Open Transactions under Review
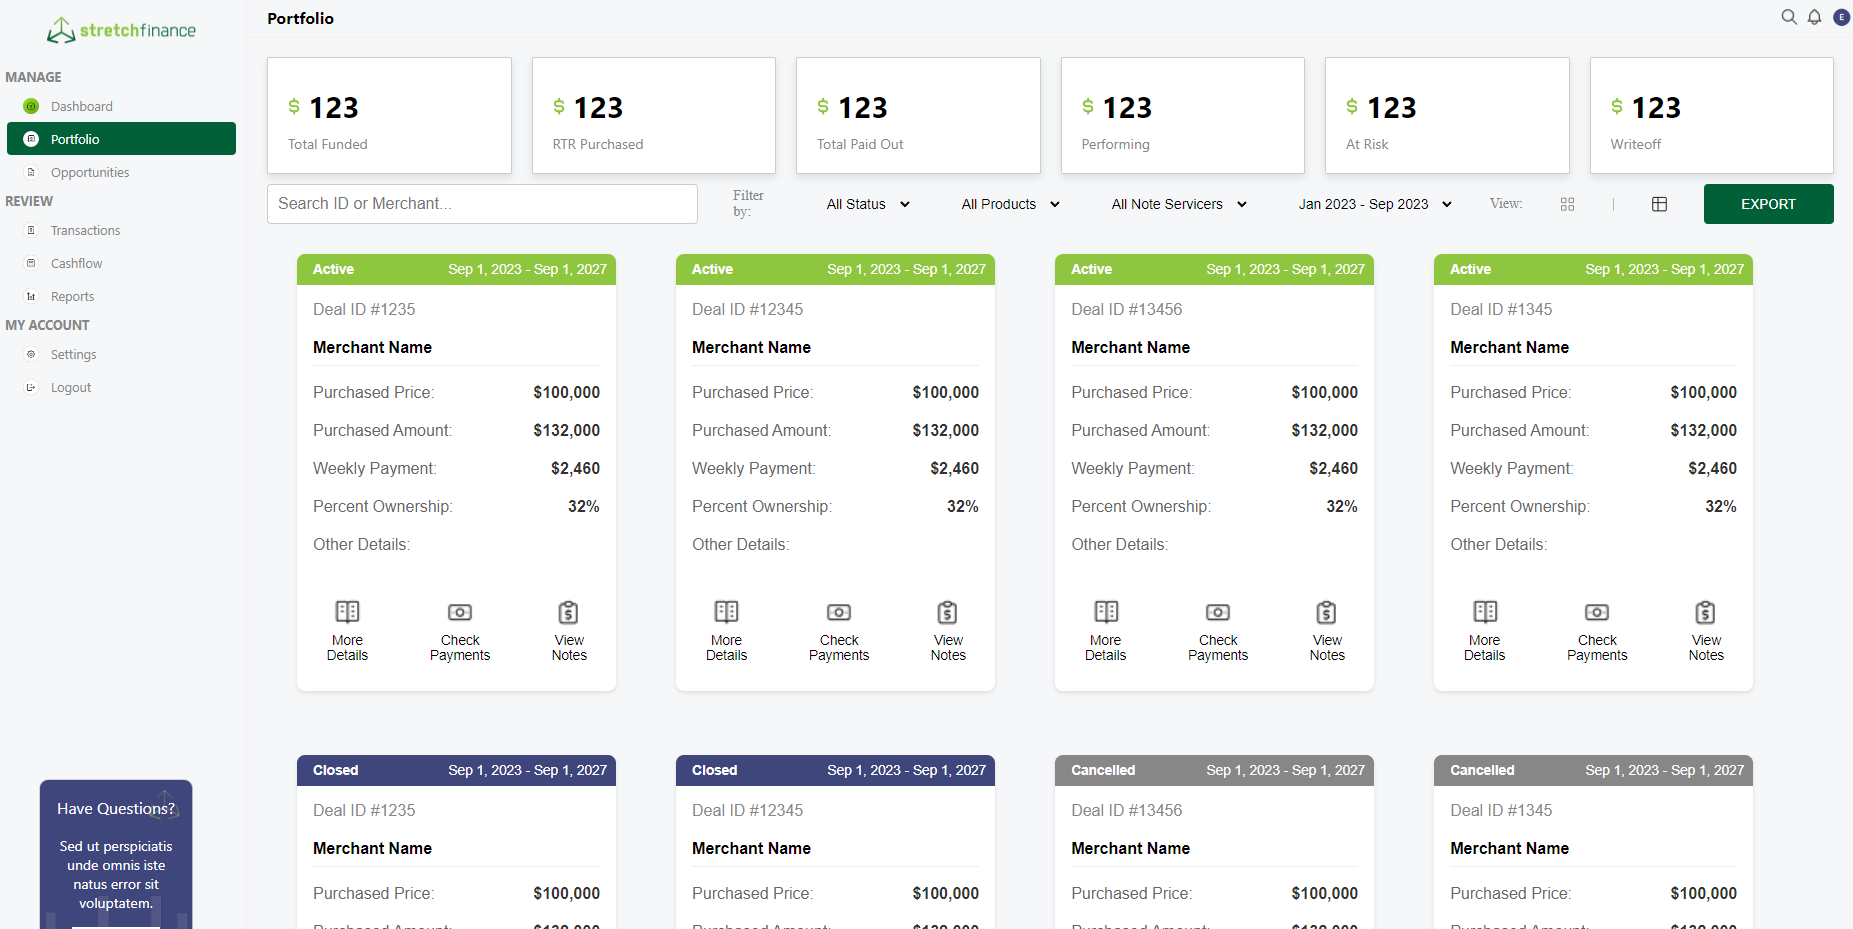The height and width of the screenshot is (929, 1853). (85, 230)
